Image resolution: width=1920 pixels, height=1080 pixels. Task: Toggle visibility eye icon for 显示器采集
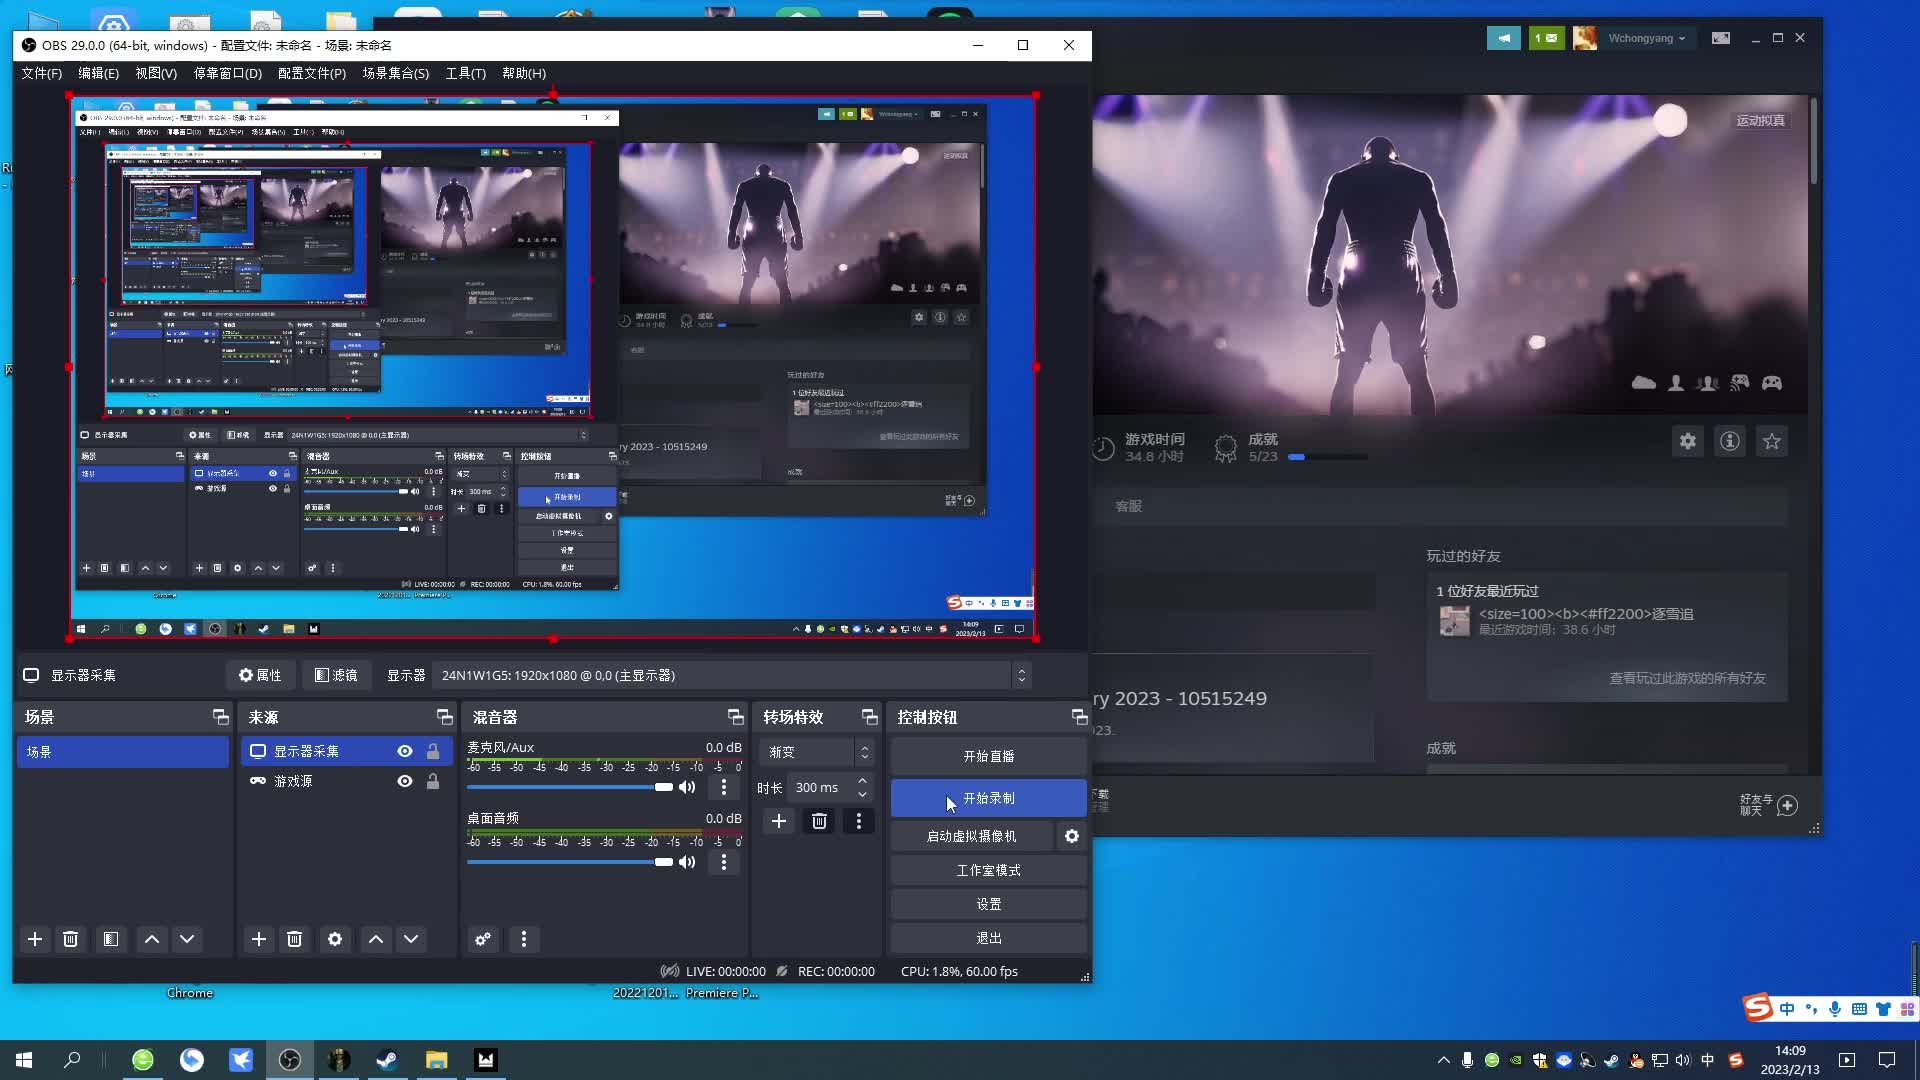[x=406, y=750]
